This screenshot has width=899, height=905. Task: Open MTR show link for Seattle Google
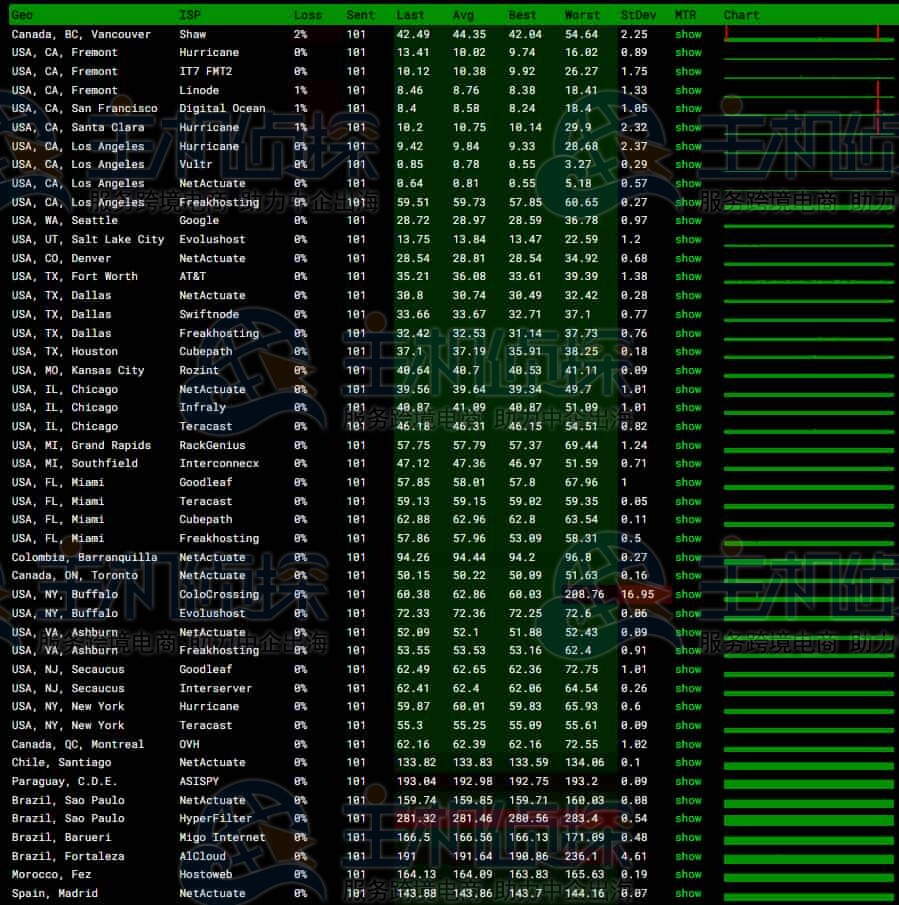(x=688, y=221)
